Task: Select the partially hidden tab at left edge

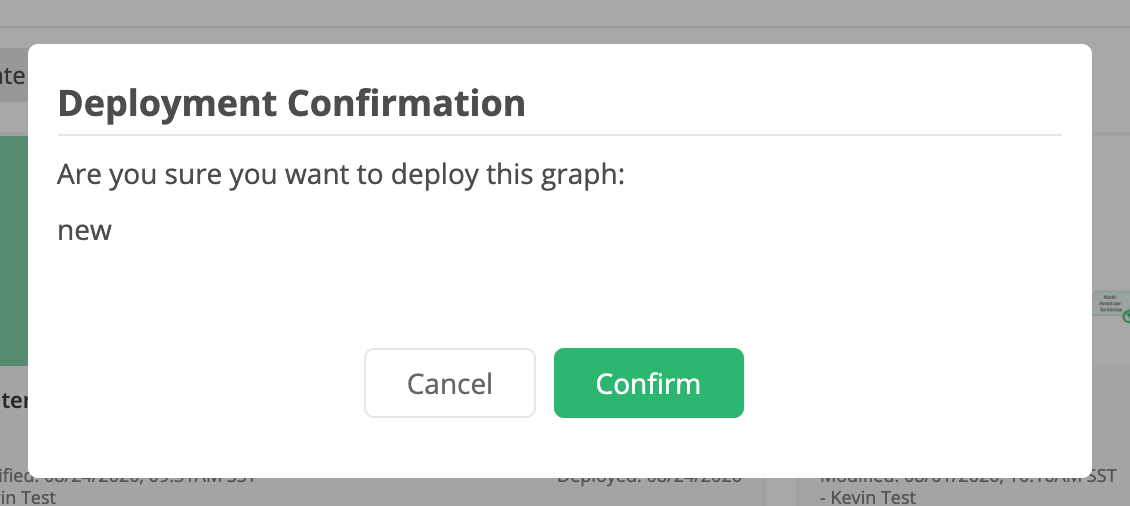Action: coord(12,76)
